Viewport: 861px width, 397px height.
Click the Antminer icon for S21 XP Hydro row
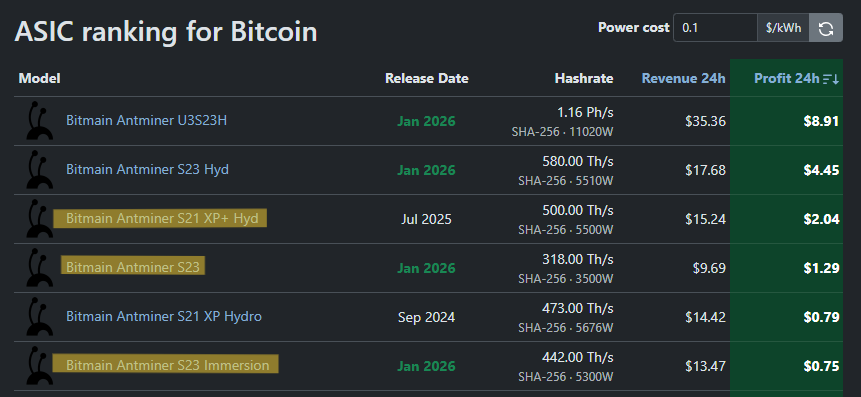point(40,316)
